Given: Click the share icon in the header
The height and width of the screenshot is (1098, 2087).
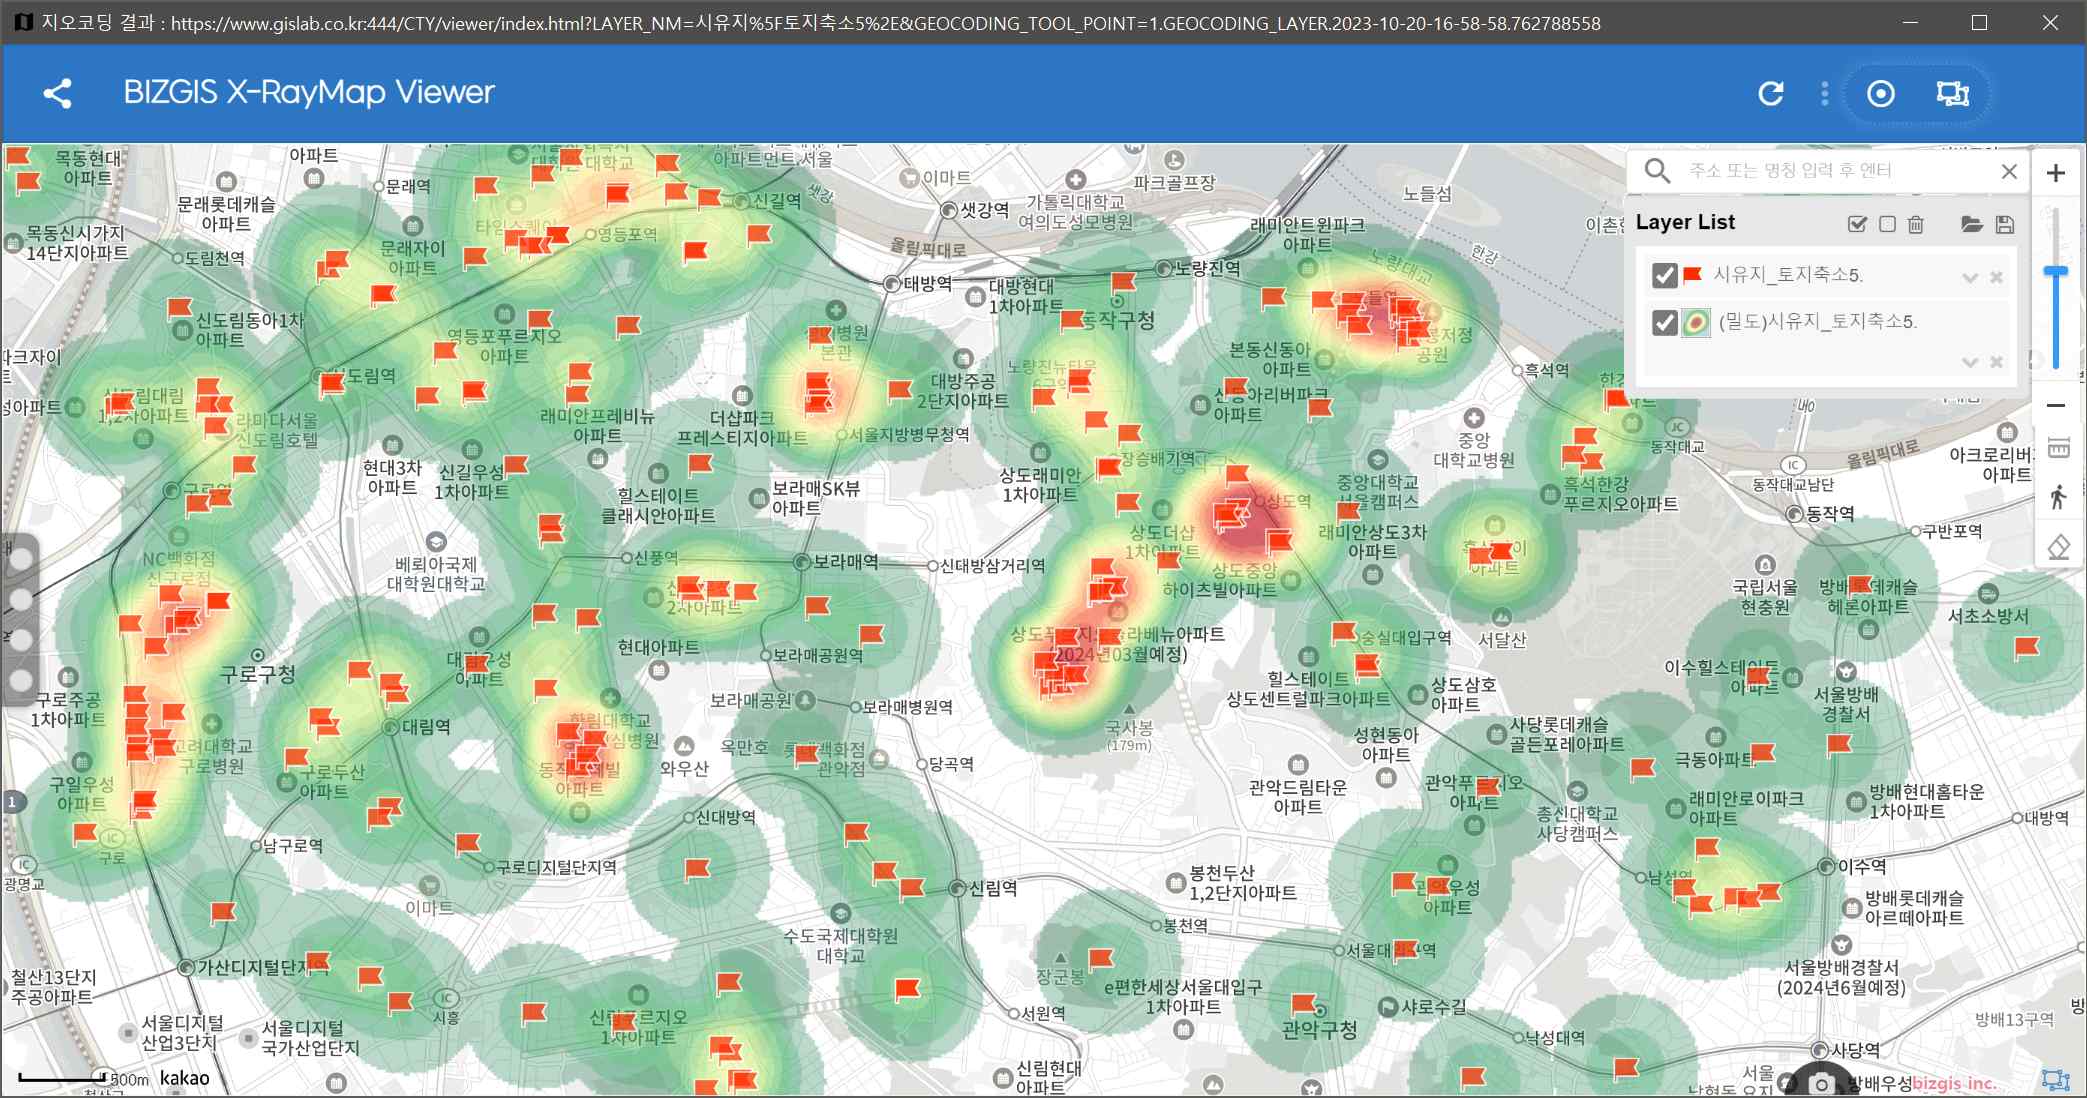Looking at the screenshot, I should [x=58, y=94].
